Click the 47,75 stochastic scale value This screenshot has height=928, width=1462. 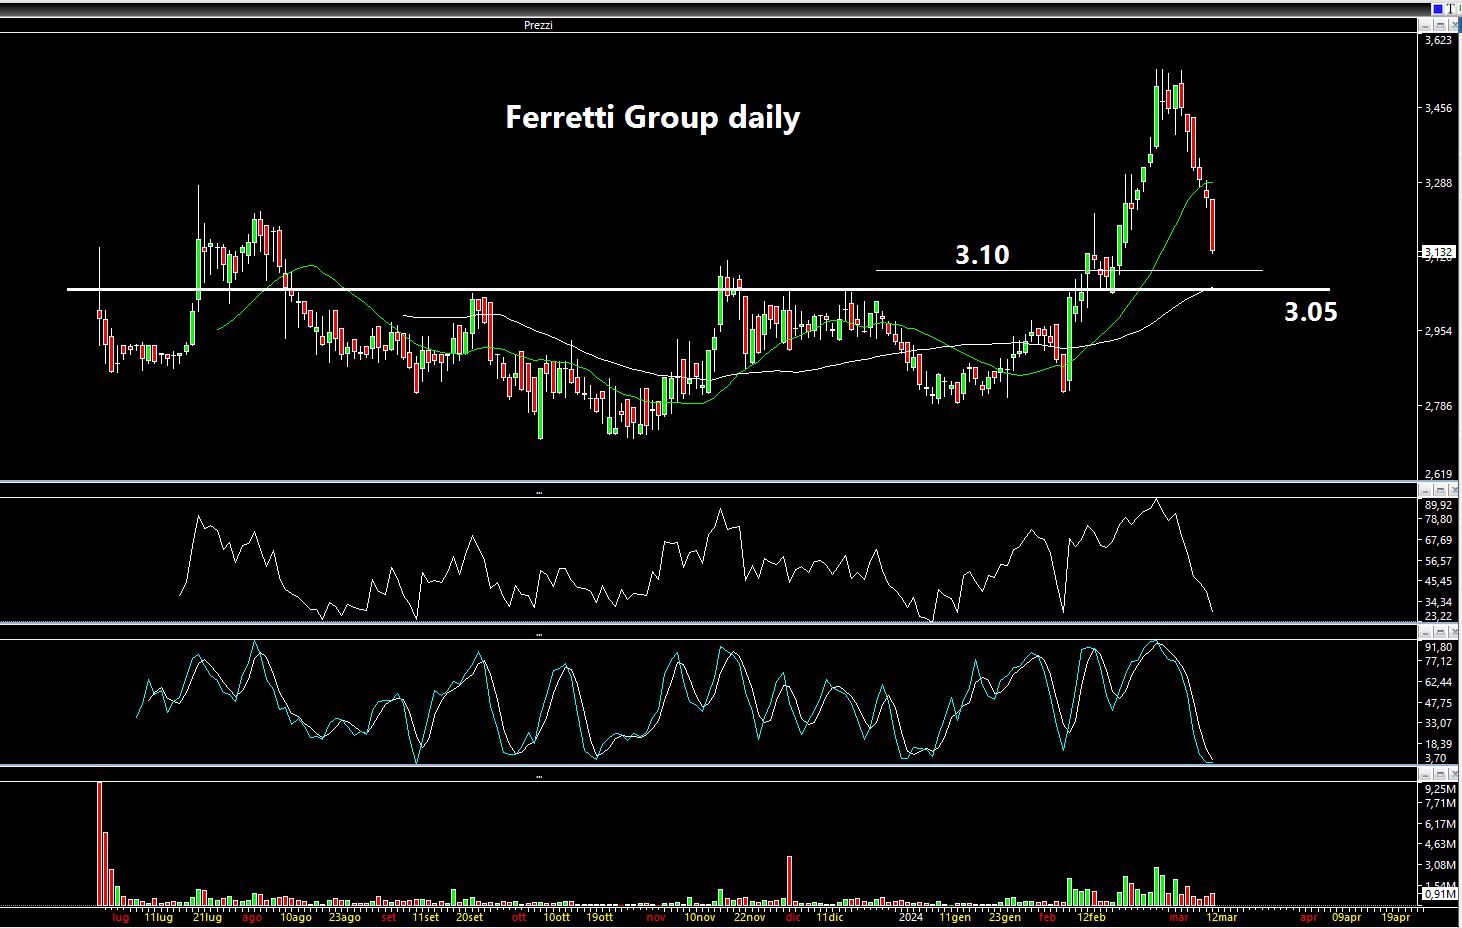pos(1438,703)
